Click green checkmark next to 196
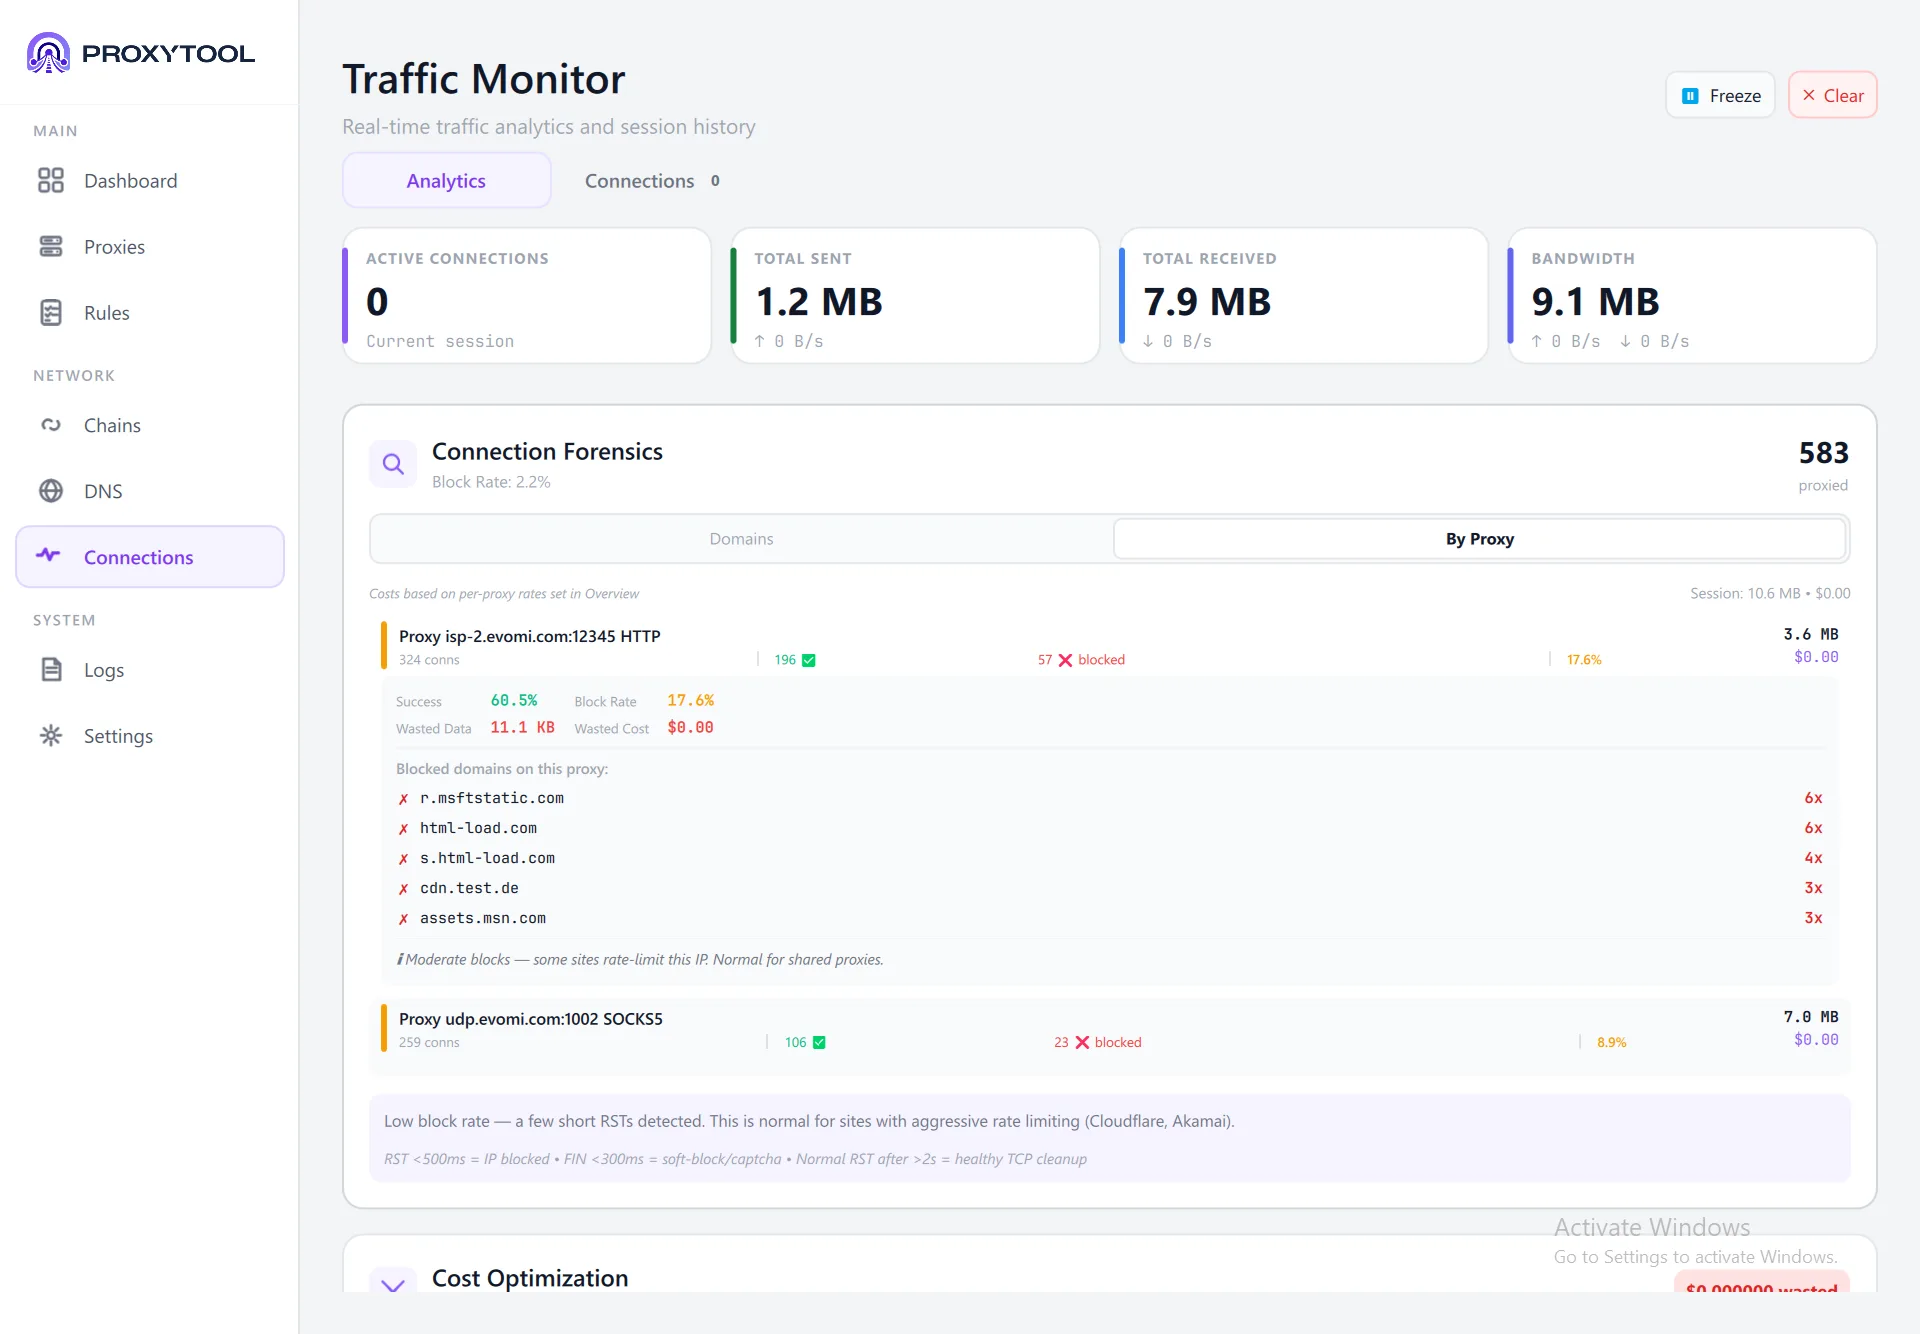This screenshot has width=1920, height=1334. 809,660
